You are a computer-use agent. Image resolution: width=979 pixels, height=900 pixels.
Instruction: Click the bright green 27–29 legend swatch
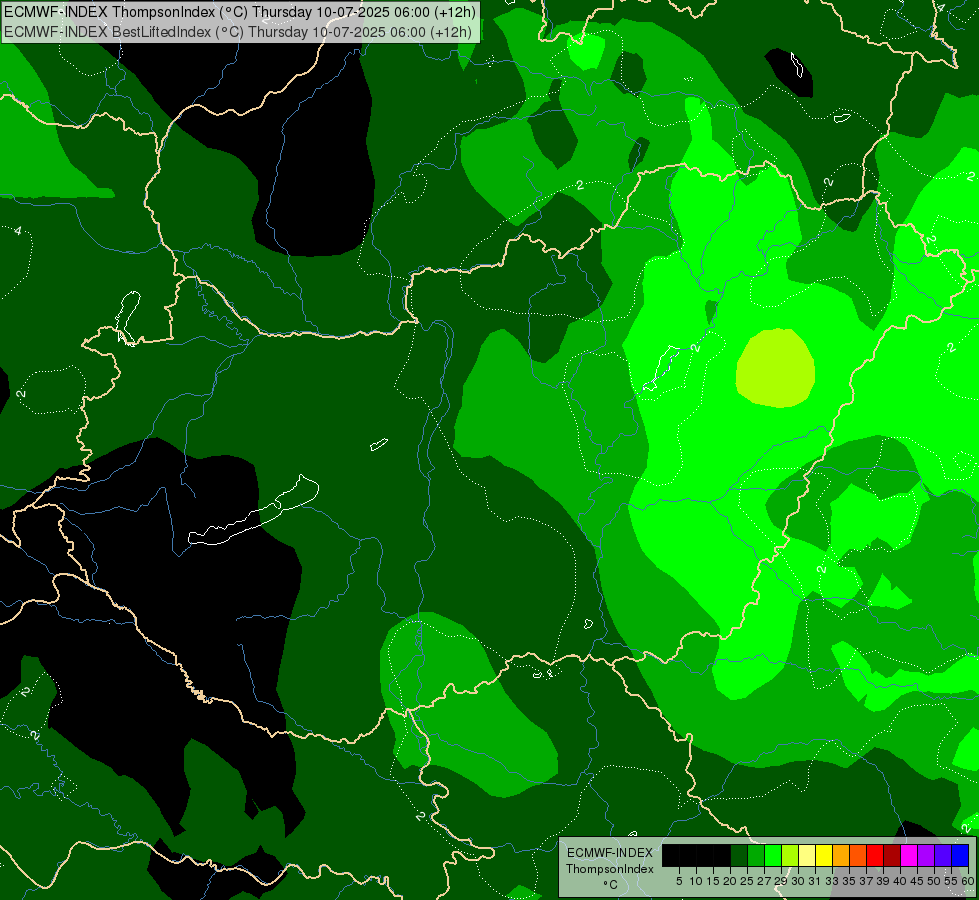[x=773, y=855]
